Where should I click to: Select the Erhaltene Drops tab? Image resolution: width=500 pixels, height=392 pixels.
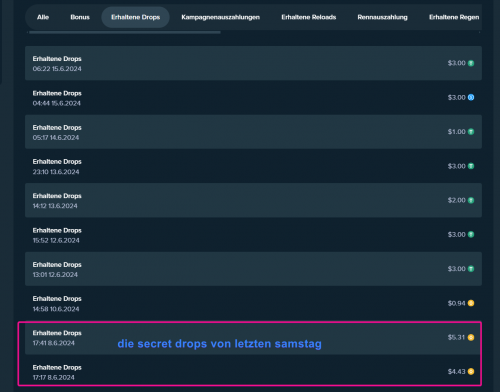[135, 17]
